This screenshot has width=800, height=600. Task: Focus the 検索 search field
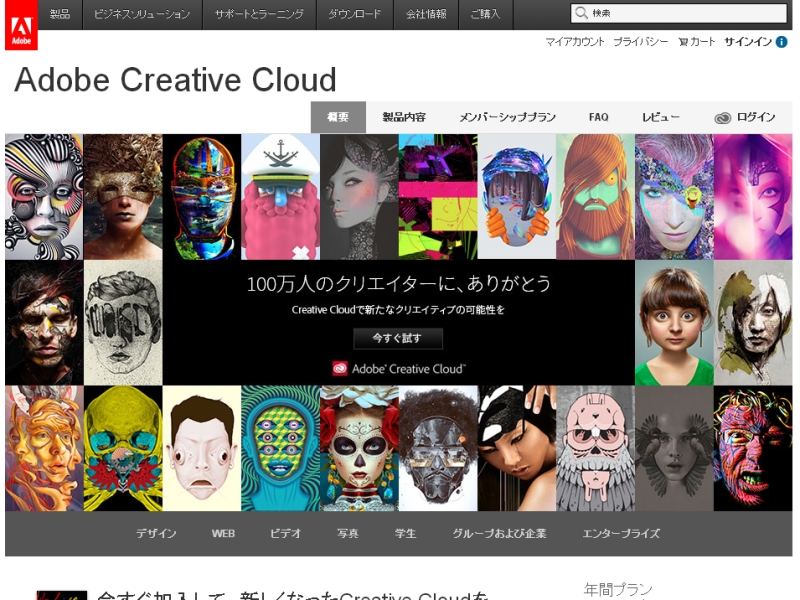679,13
